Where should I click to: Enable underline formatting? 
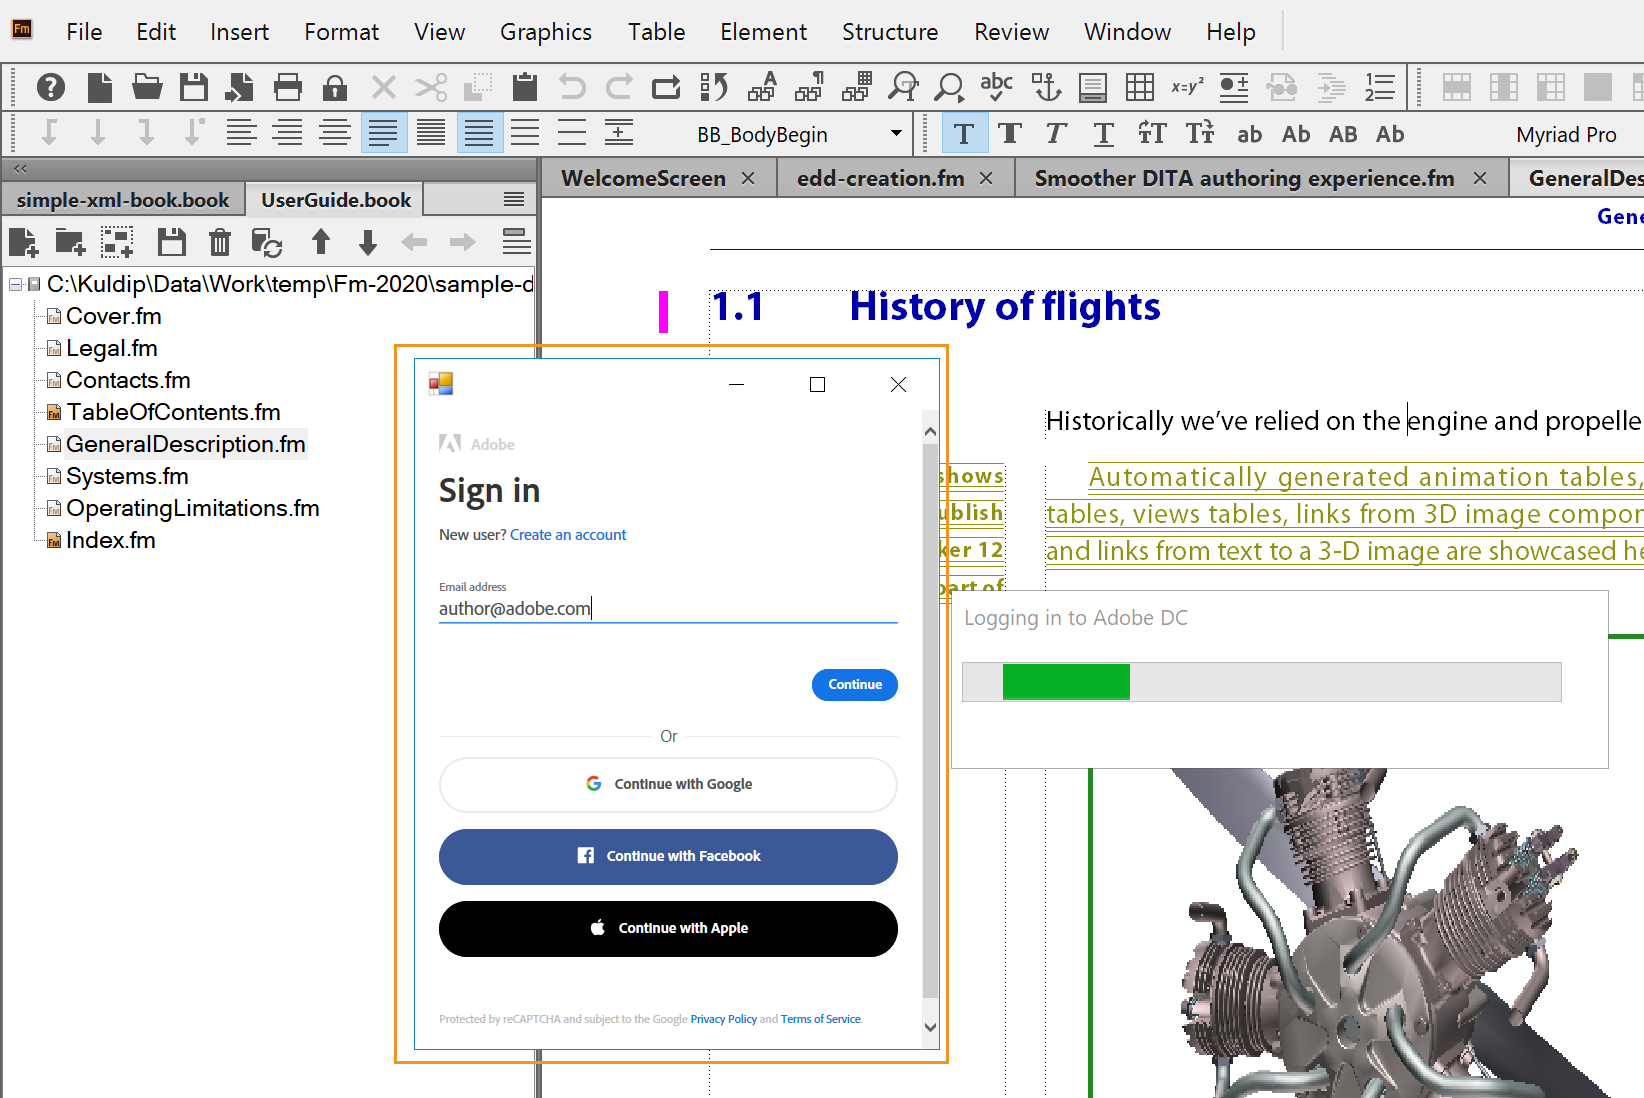tap(1103, 133)
